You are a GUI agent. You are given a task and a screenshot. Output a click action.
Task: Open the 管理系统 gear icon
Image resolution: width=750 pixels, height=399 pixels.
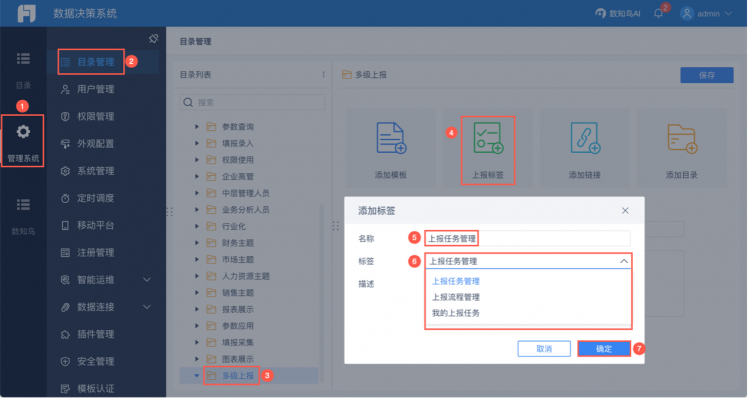tap(23, 132)
